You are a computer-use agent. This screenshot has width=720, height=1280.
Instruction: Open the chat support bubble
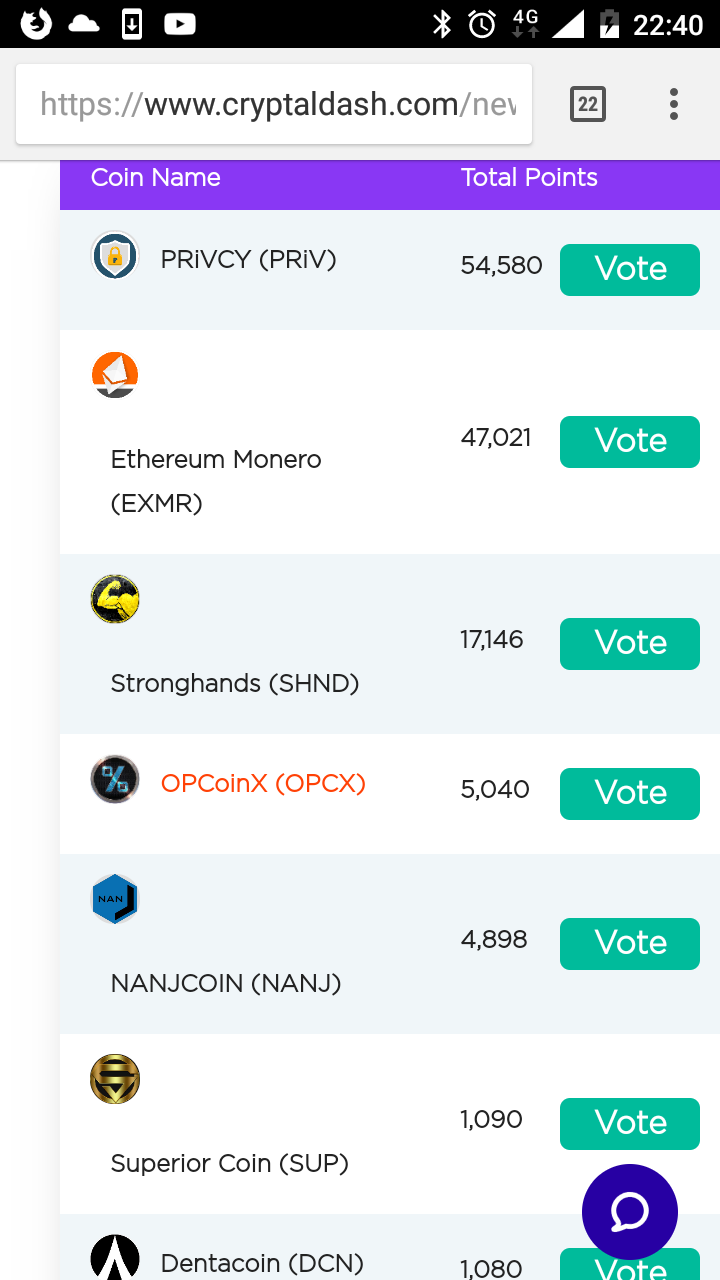[630, 1212]
